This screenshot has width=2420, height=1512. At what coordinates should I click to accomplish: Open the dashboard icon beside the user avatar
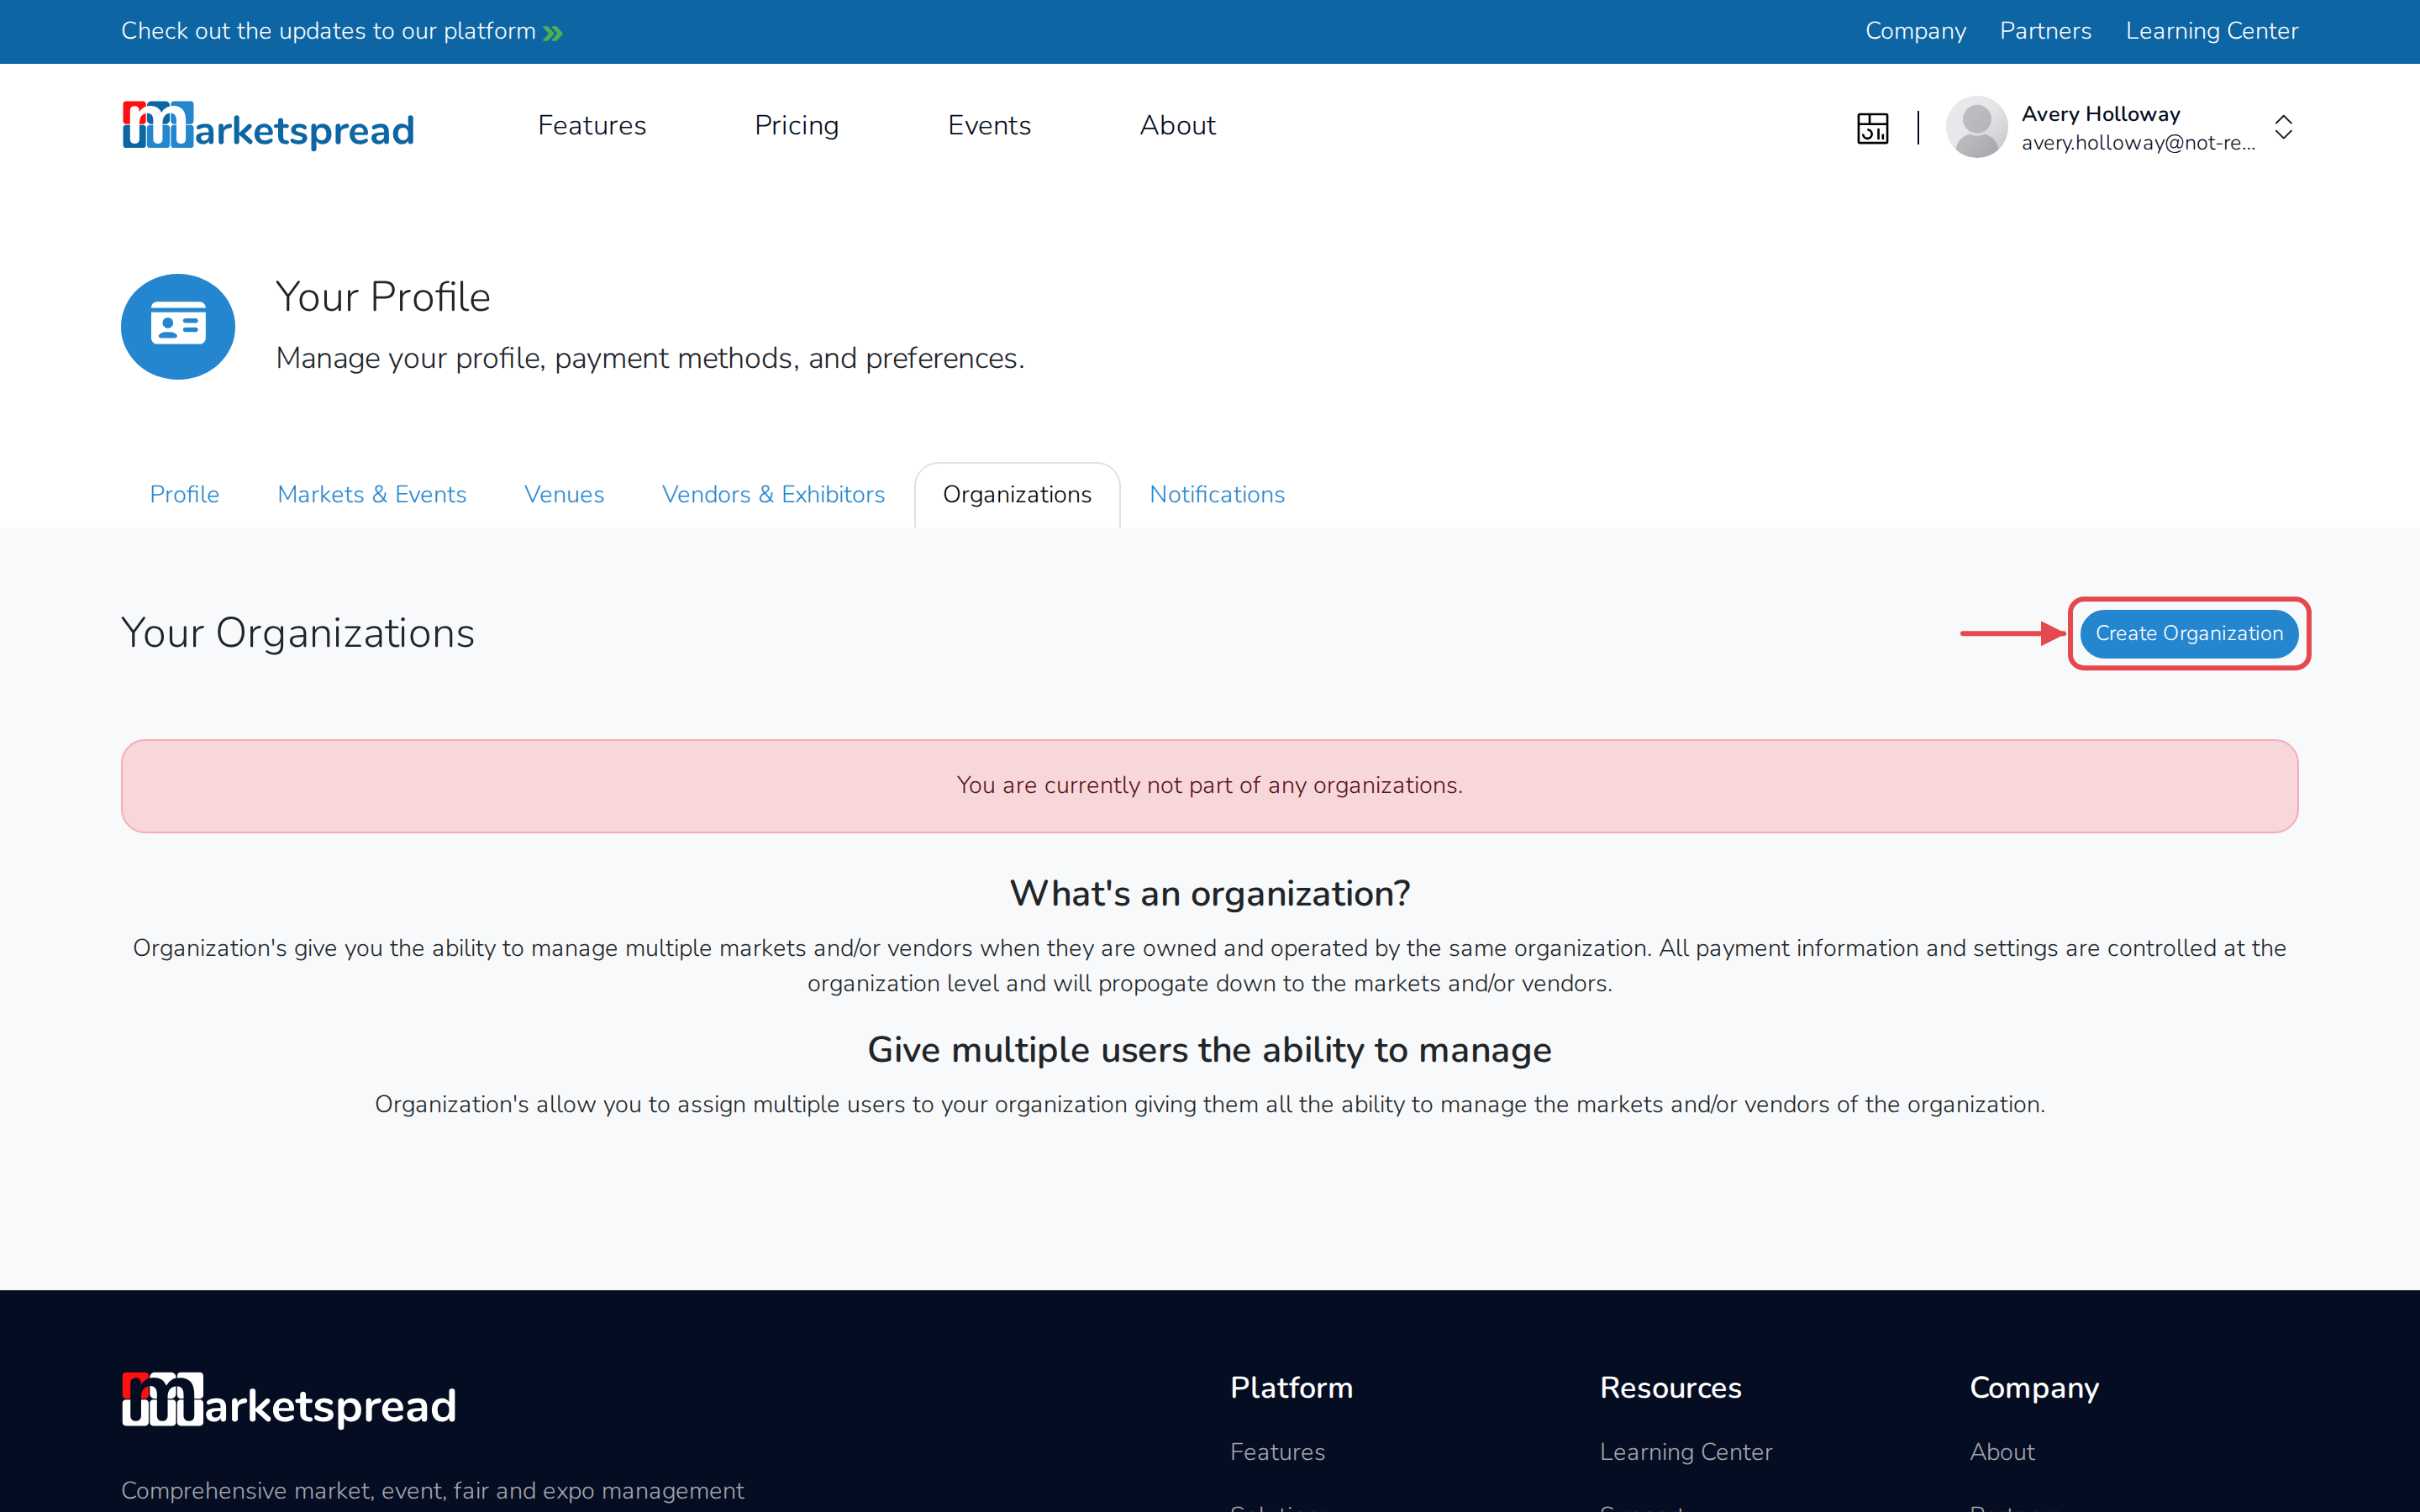click(x=1872, y=127)
